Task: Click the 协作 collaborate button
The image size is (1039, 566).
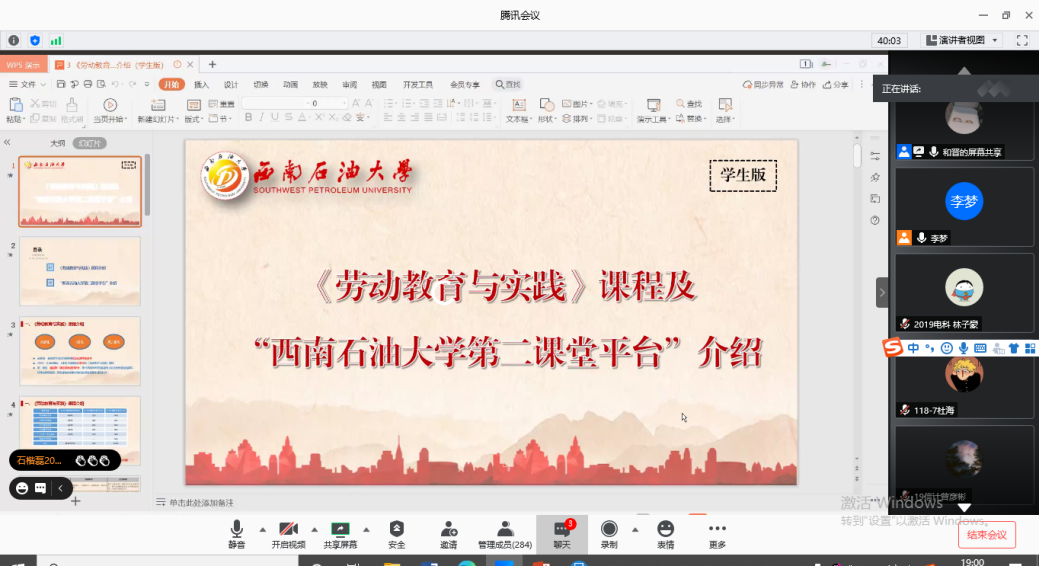Action: pyautogui.click(x=803, y=84)
